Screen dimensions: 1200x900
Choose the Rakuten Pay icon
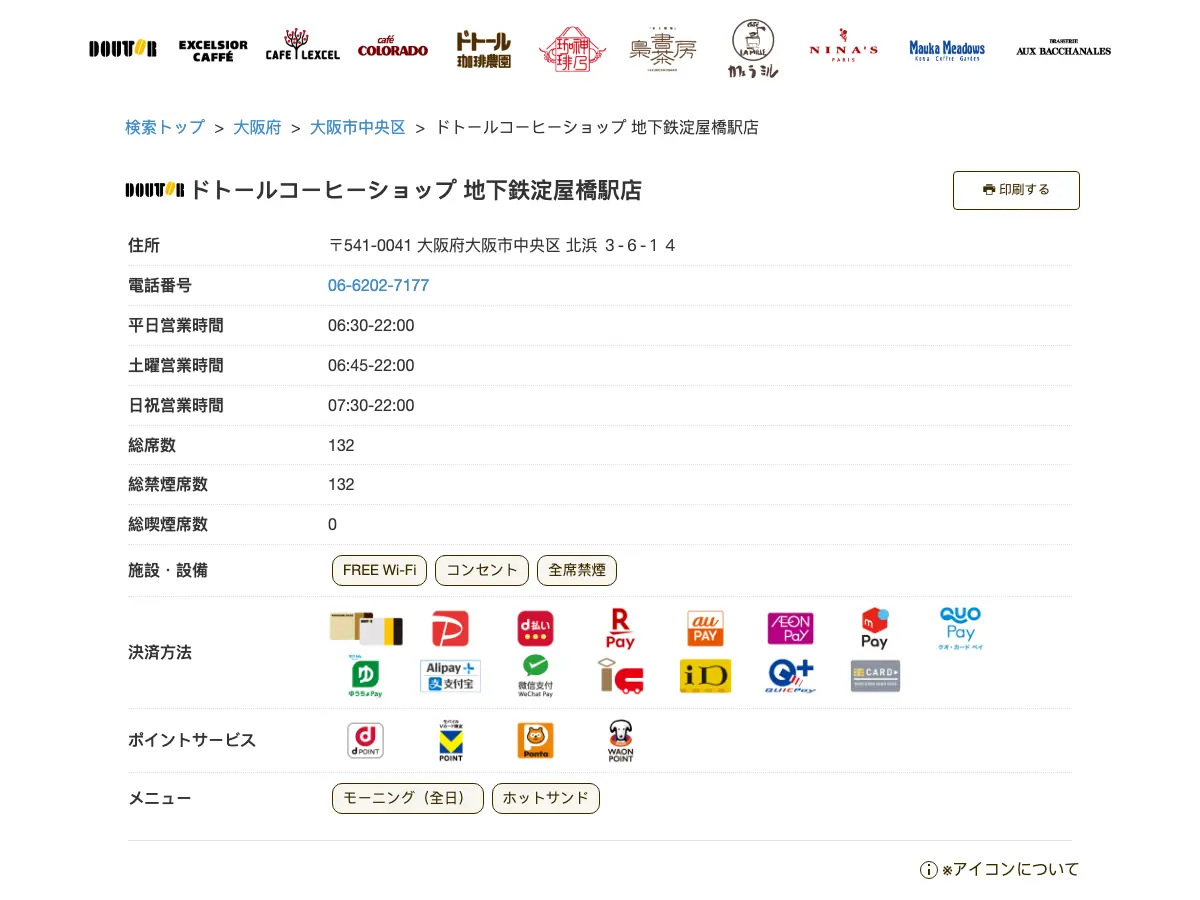(x=620, y=629)
